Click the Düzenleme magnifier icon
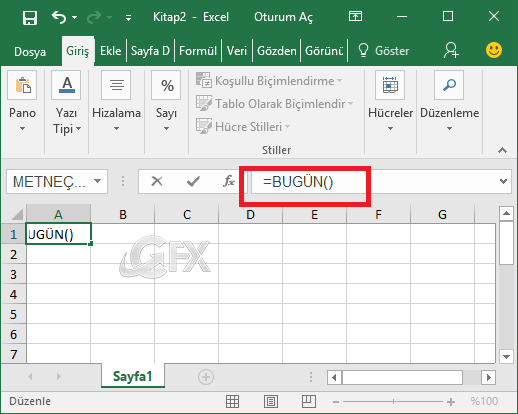Screen dimensions: 518x414 tap(449, 85)
